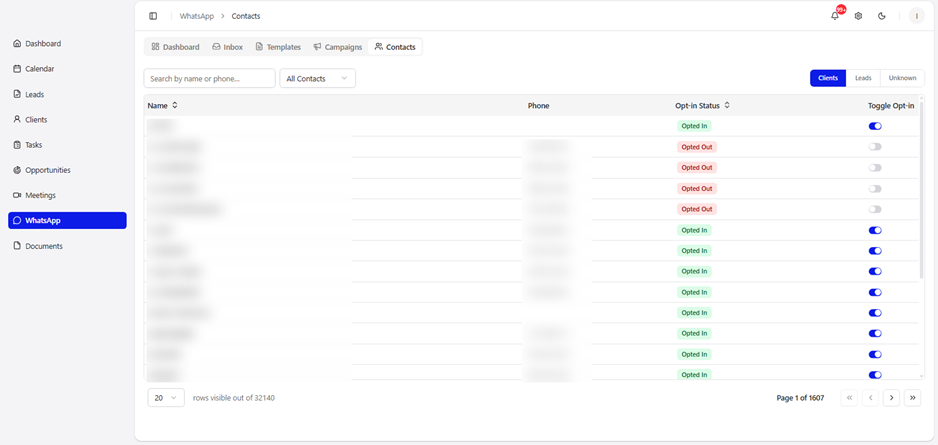Enable toggle for the first Opted Out row

875,147
